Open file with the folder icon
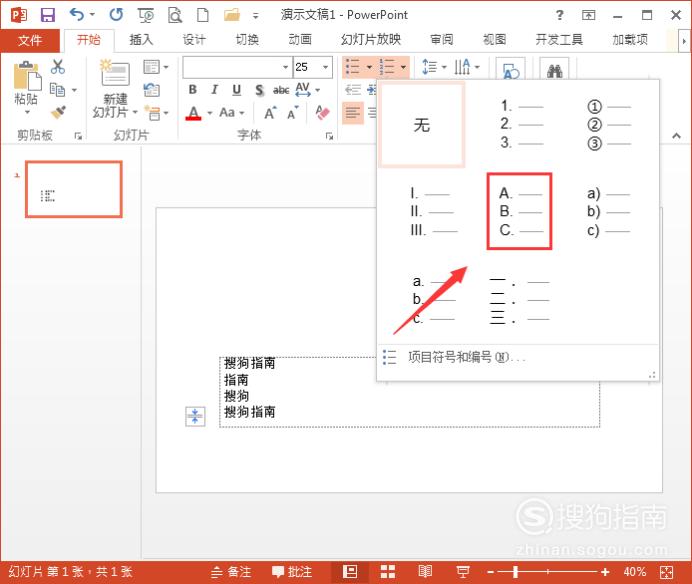This screenshot has width=692, height=584. [232, 15]
